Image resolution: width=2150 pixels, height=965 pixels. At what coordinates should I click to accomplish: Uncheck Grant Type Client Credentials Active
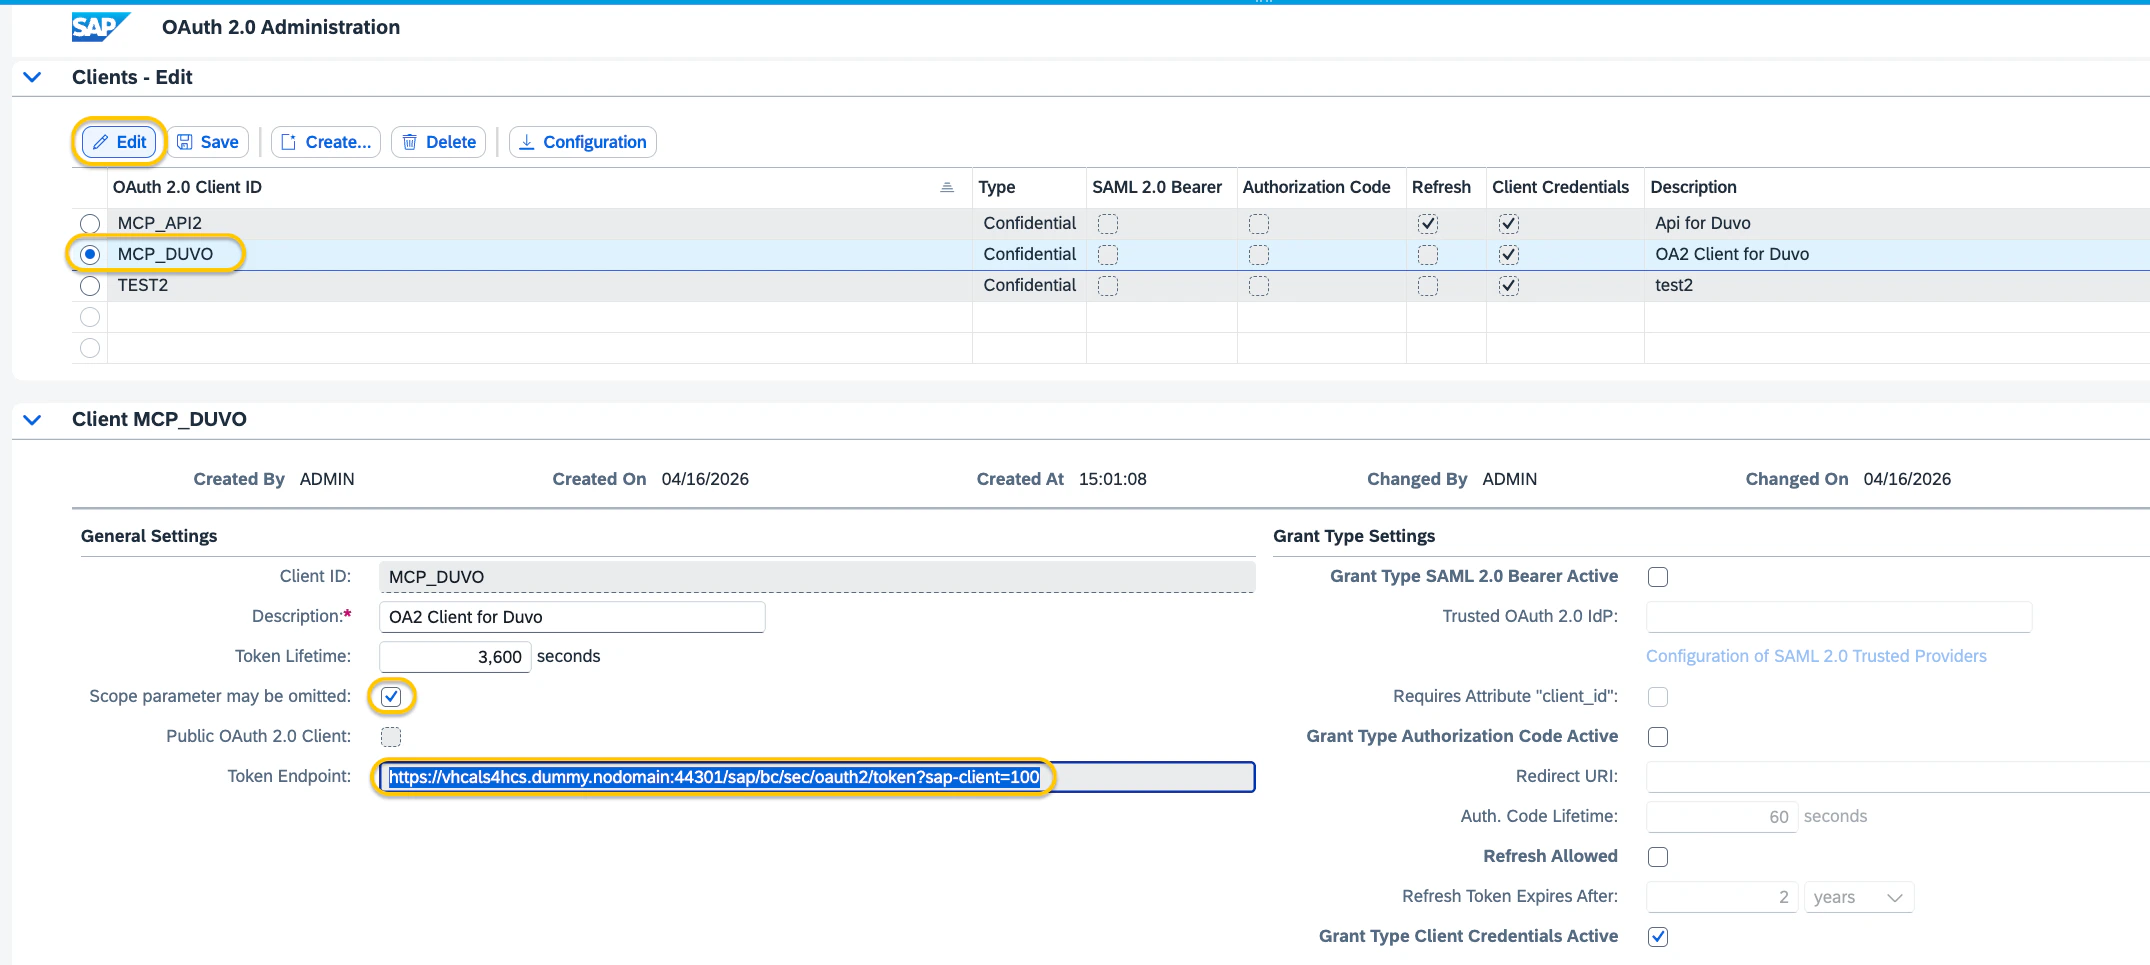click(1658, 936)
